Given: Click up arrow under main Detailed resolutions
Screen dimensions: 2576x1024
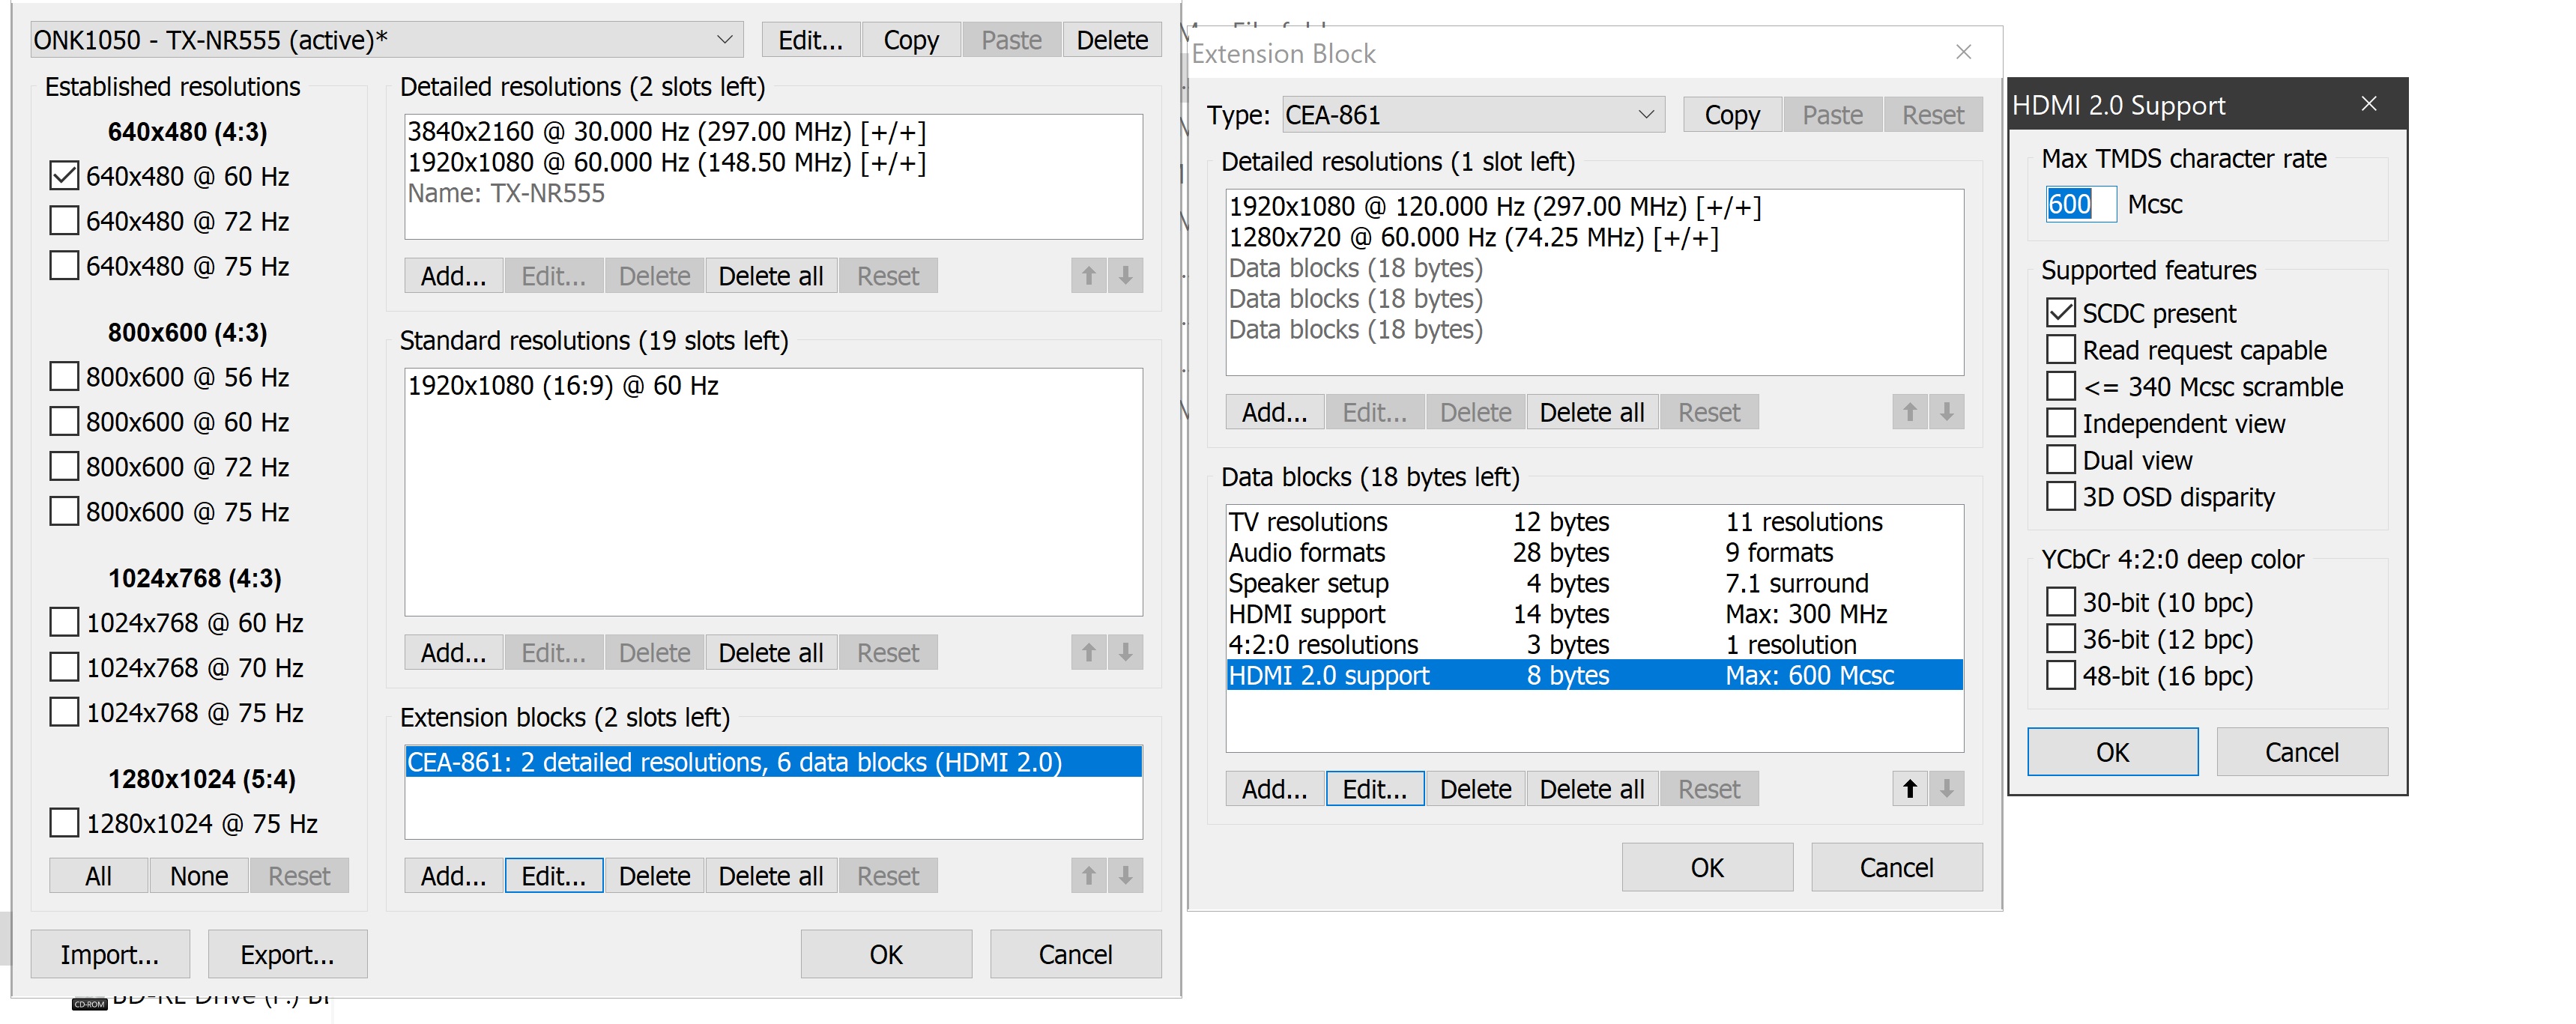Looking at the screenshot, I should (1088, 276).
